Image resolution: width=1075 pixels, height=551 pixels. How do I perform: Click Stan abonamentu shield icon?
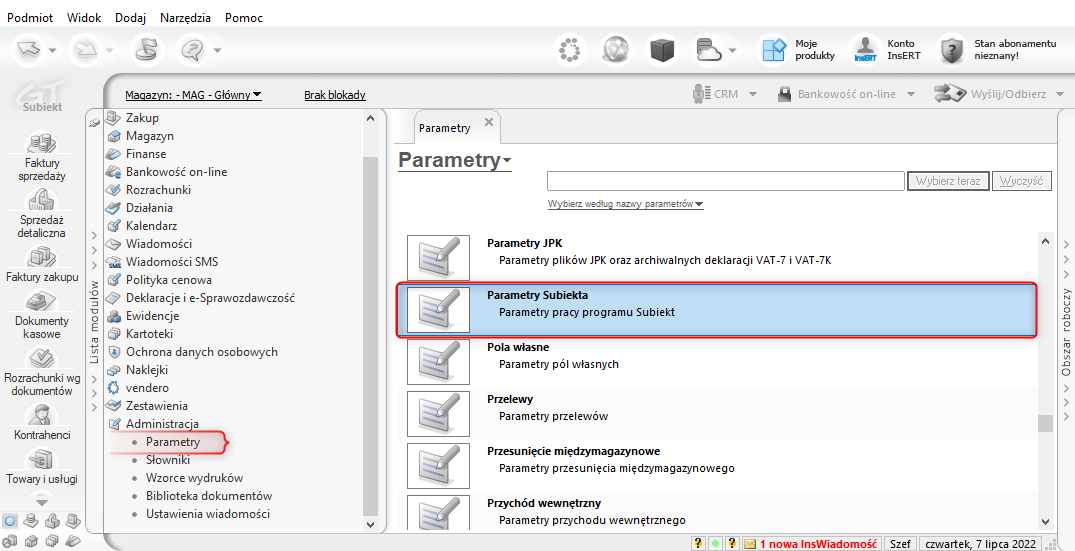952,50
